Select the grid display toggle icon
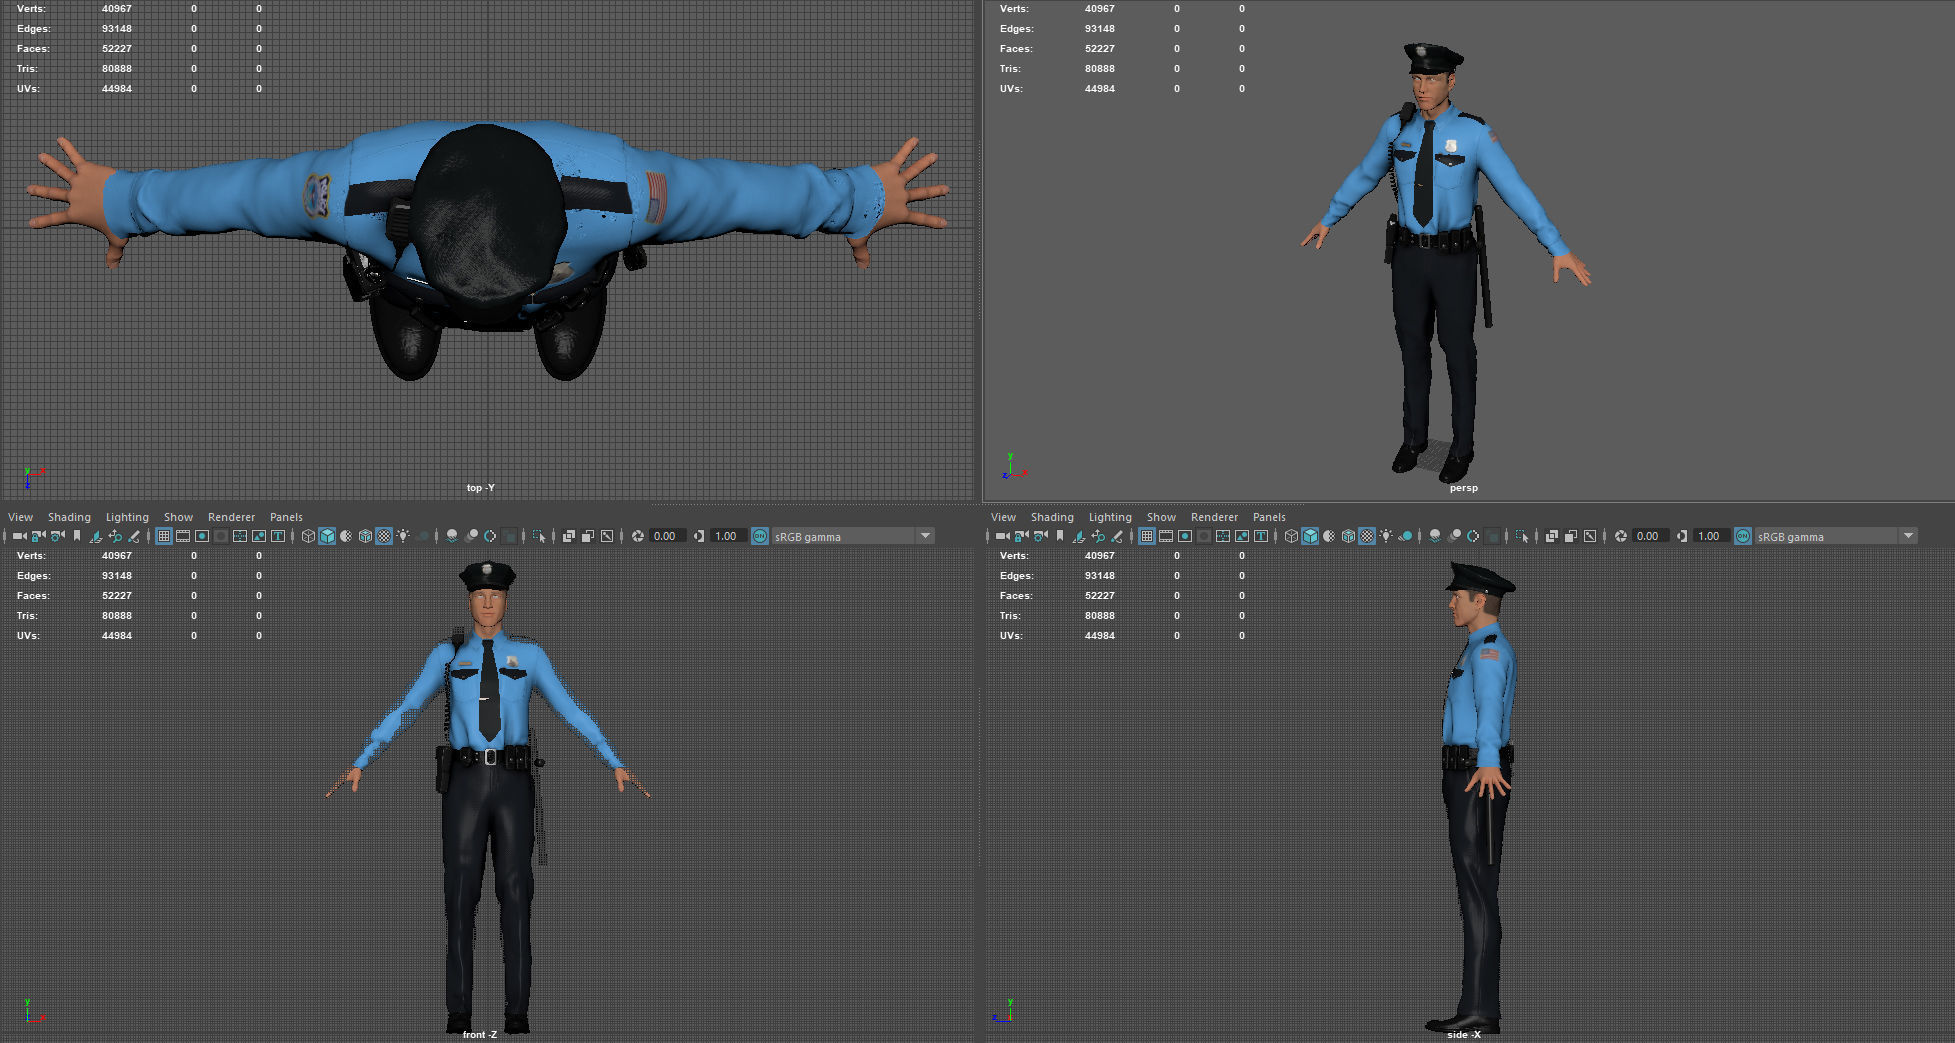This screenshot has width=1955, height=1043. click(164, 536)
